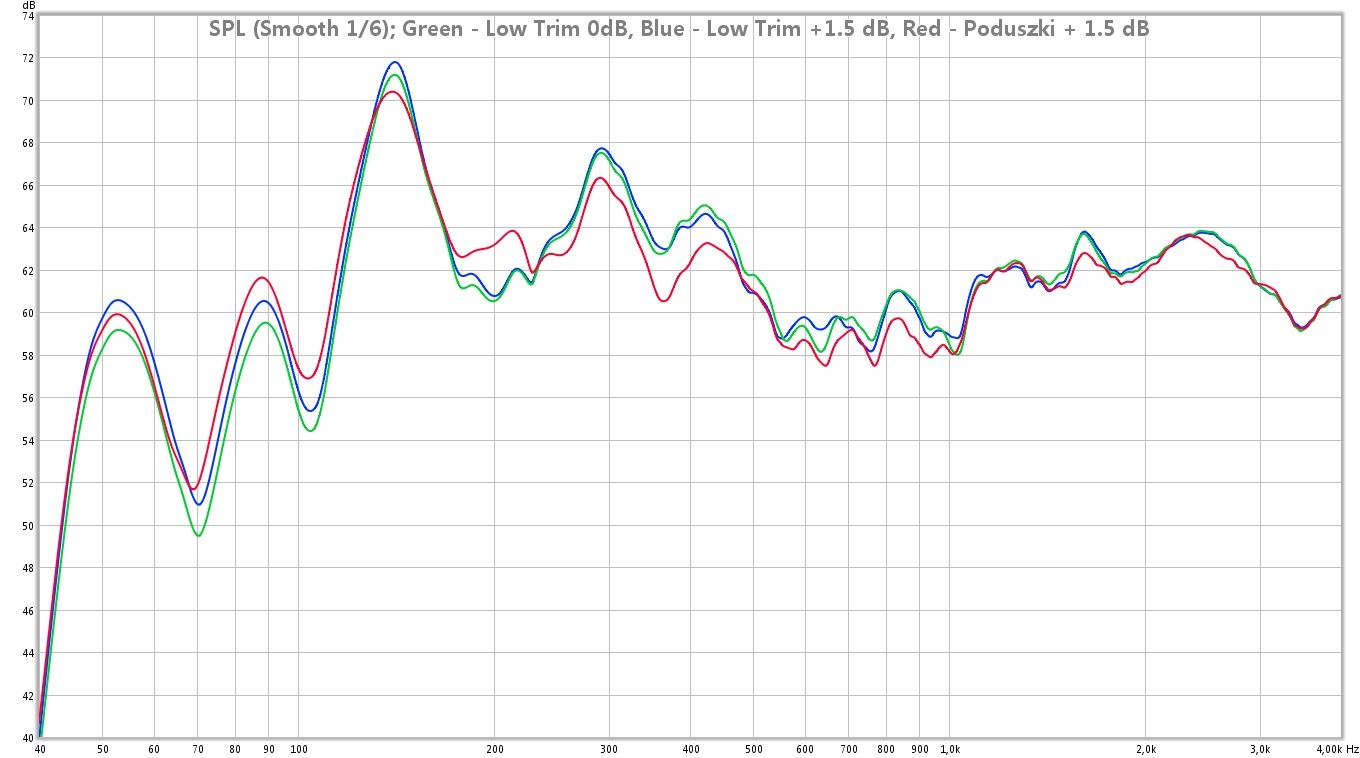Click the 100 label on the frequency axis
The width and height of the screenshot is (1360, 758).
point(298,749)
